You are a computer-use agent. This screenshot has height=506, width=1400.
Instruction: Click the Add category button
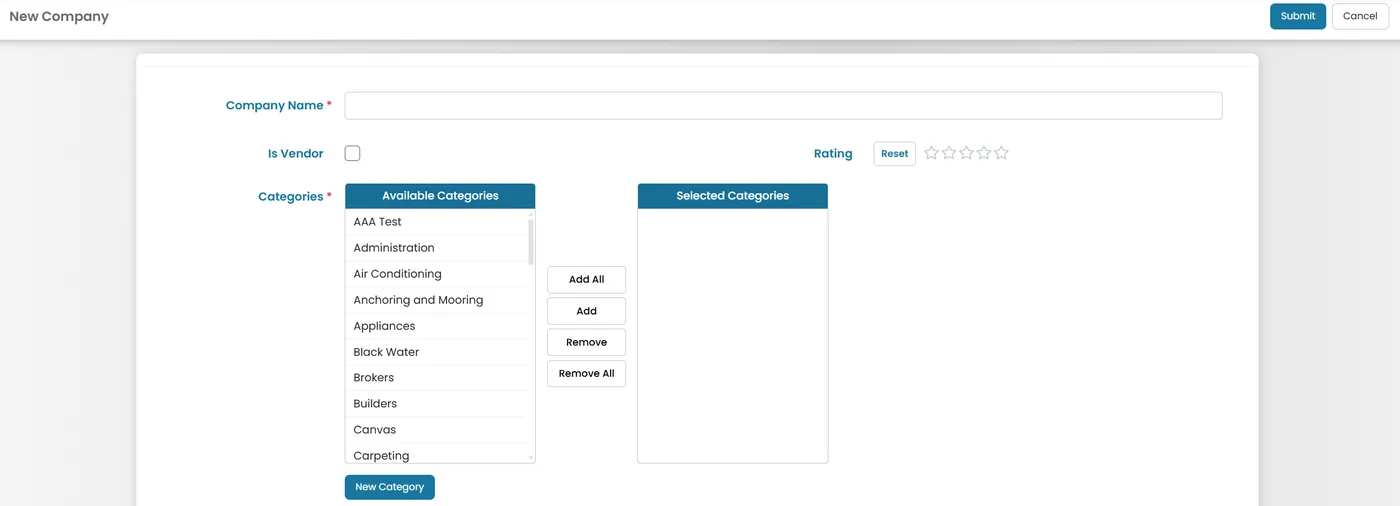pos(586,311)
